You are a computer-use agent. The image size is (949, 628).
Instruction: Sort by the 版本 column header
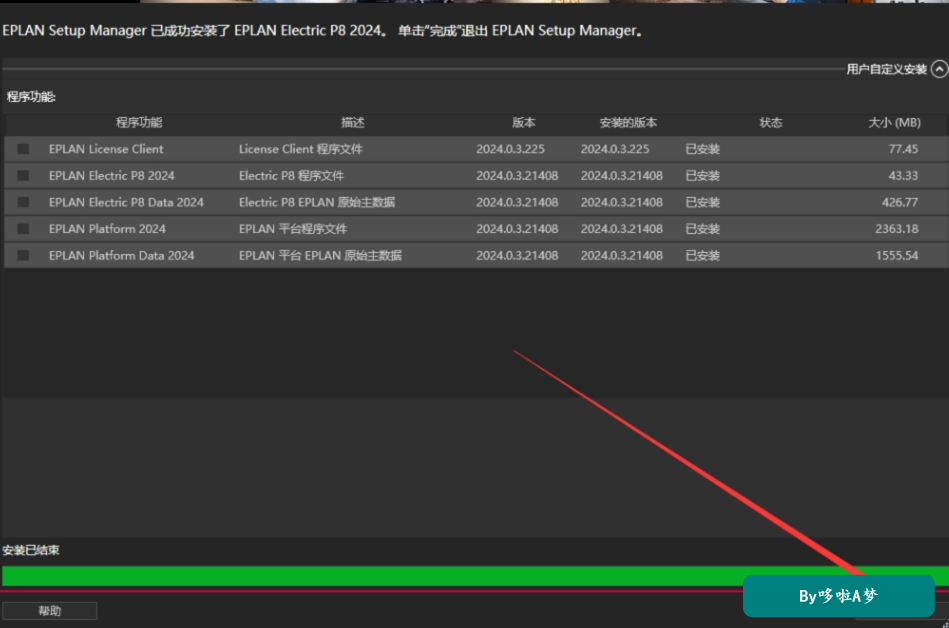(524, 123)
